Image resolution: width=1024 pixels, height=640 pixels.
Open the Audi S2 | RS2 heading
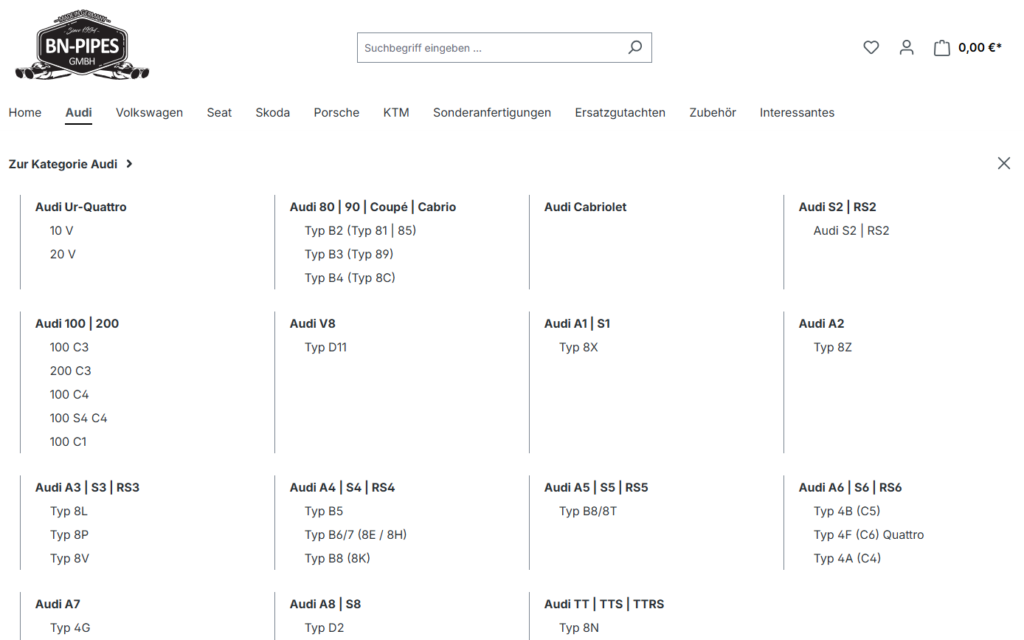pos(837,207)
